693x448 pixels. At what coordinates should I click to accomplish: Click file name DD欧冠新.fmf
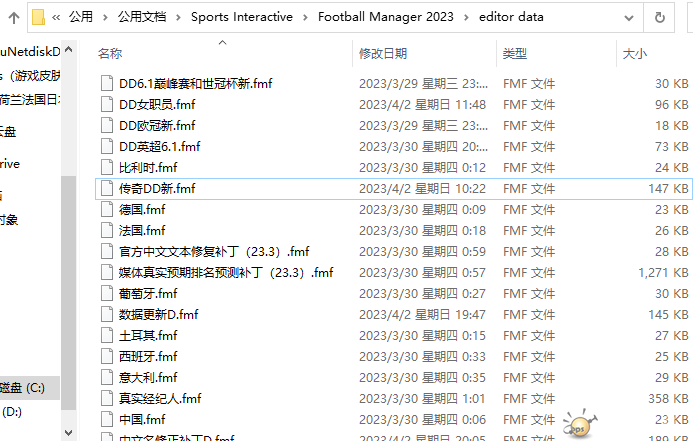[x=157, y=125]
